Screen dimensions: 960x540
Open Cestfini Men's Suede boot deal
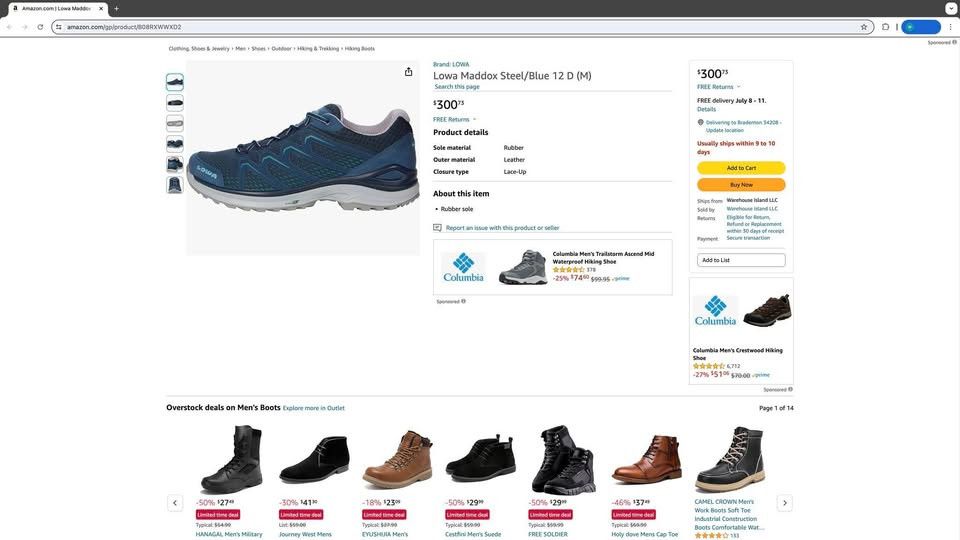coord(473,534)
